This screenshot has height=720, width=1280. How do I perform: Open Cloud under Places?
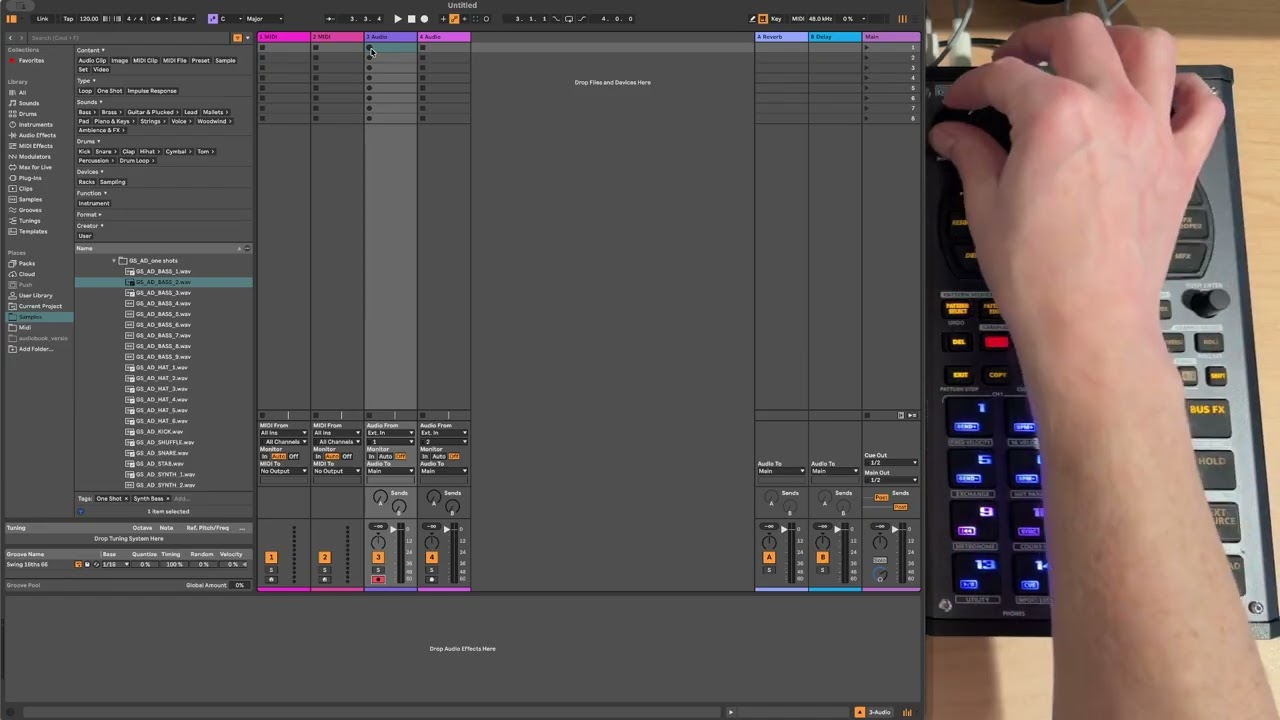[x=27, y=274]
